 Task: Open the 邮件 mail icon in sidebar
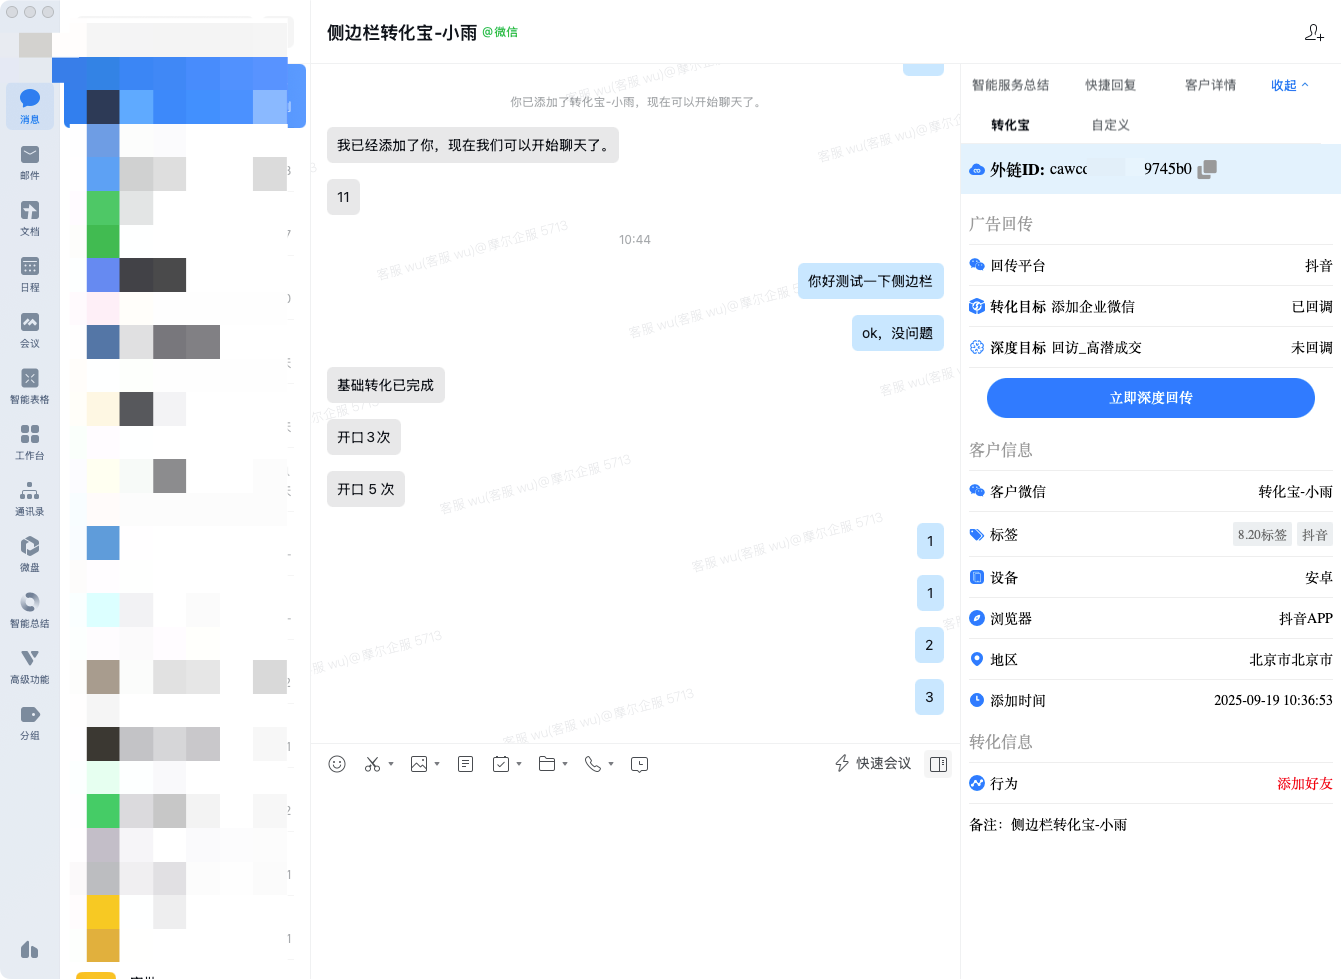tap(30, 162)
